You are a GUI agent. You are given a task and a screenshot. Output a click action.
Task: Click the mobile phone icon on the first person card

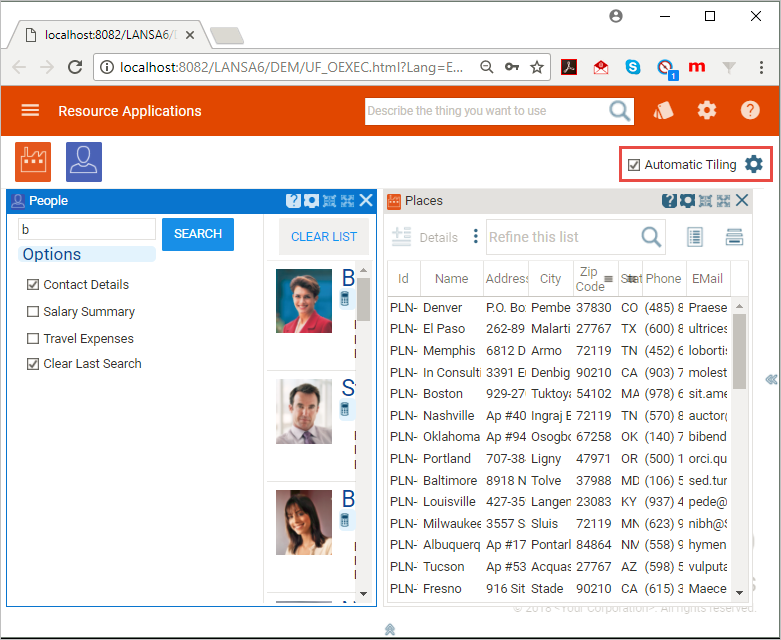tap(345, 299)
